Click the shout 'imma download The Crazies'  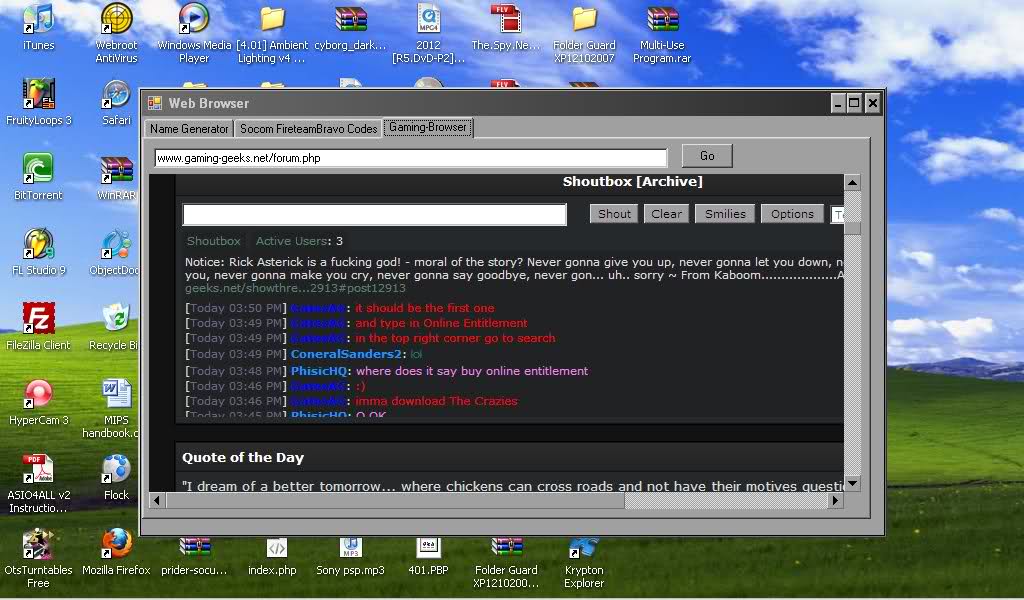click(x=436, y=401)
